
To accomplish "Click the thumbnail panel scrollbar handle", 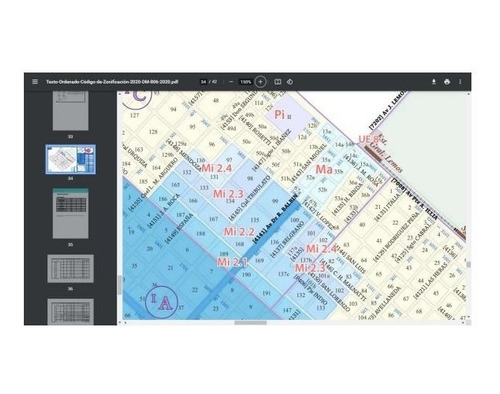I will [x=119, y=285].
